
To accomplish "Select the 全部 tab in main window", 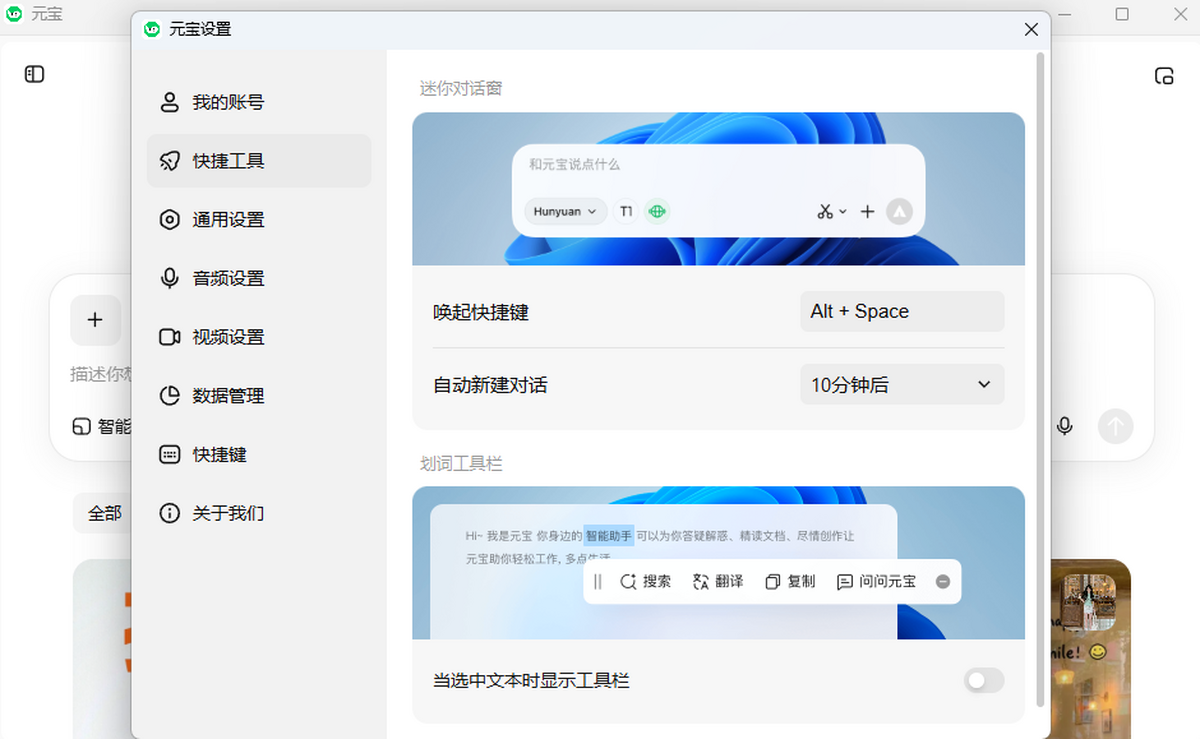I will (x=104, y=513).
